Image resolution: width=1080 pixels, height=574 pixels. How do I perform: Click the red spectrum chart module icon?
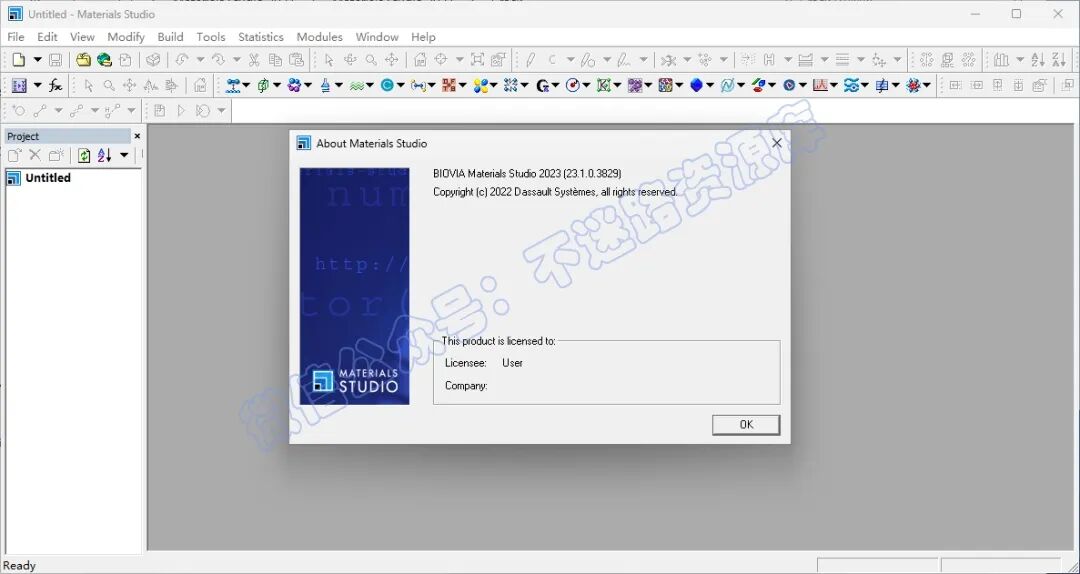pyautogui.click(x=820, y=85)
